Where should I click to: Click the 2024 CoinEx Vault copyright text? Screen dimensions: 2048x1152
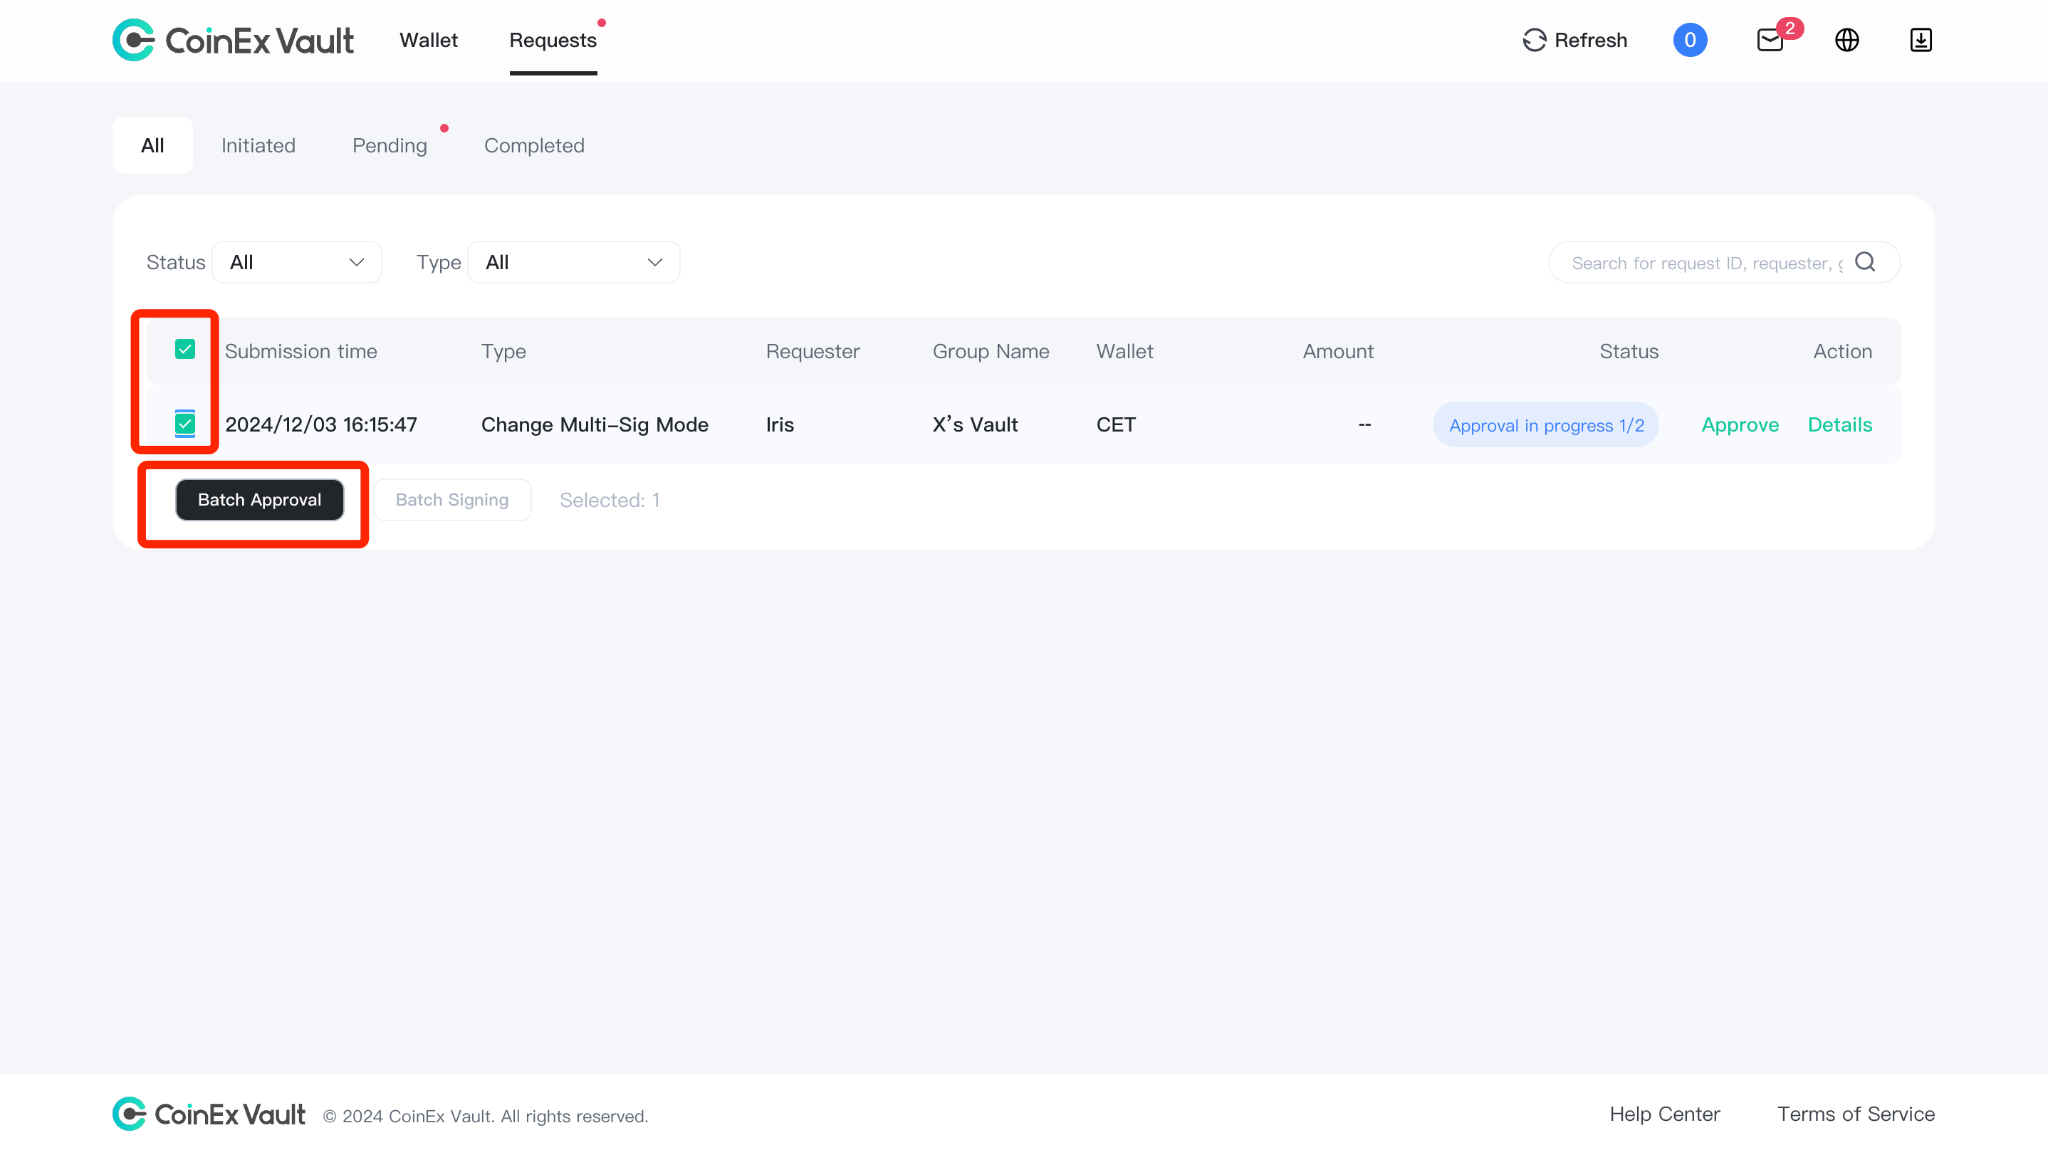485,1117
